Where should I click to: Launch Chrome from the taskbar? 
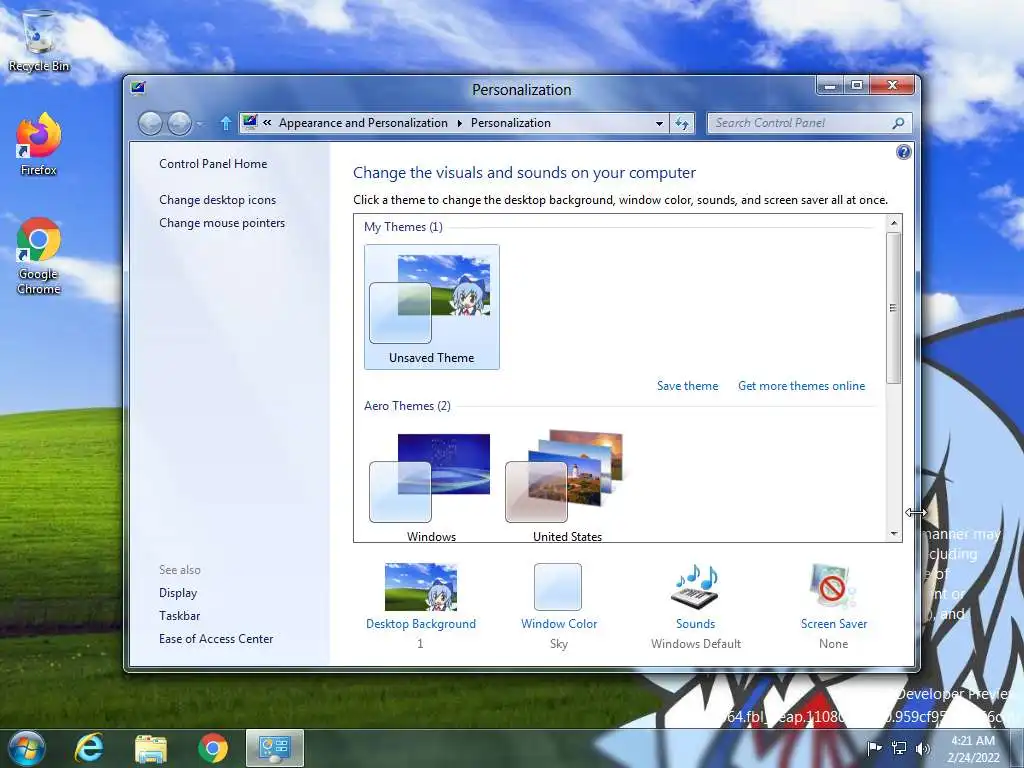pyautogui.click(x=213, y=748)
